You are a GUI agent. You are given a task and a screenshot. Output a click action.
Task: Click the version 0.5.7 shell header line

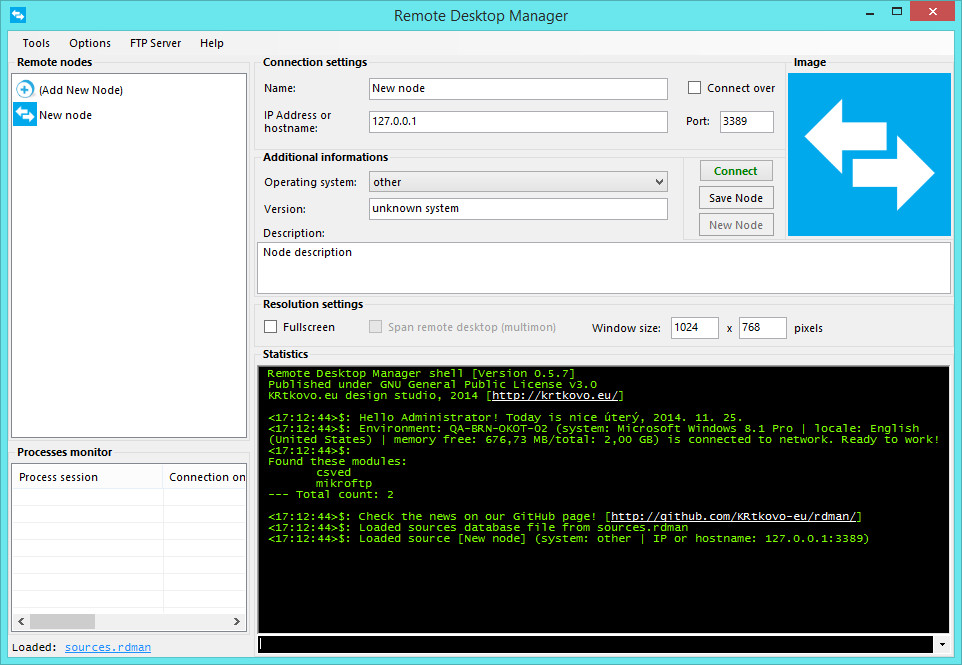coord(421,373)
